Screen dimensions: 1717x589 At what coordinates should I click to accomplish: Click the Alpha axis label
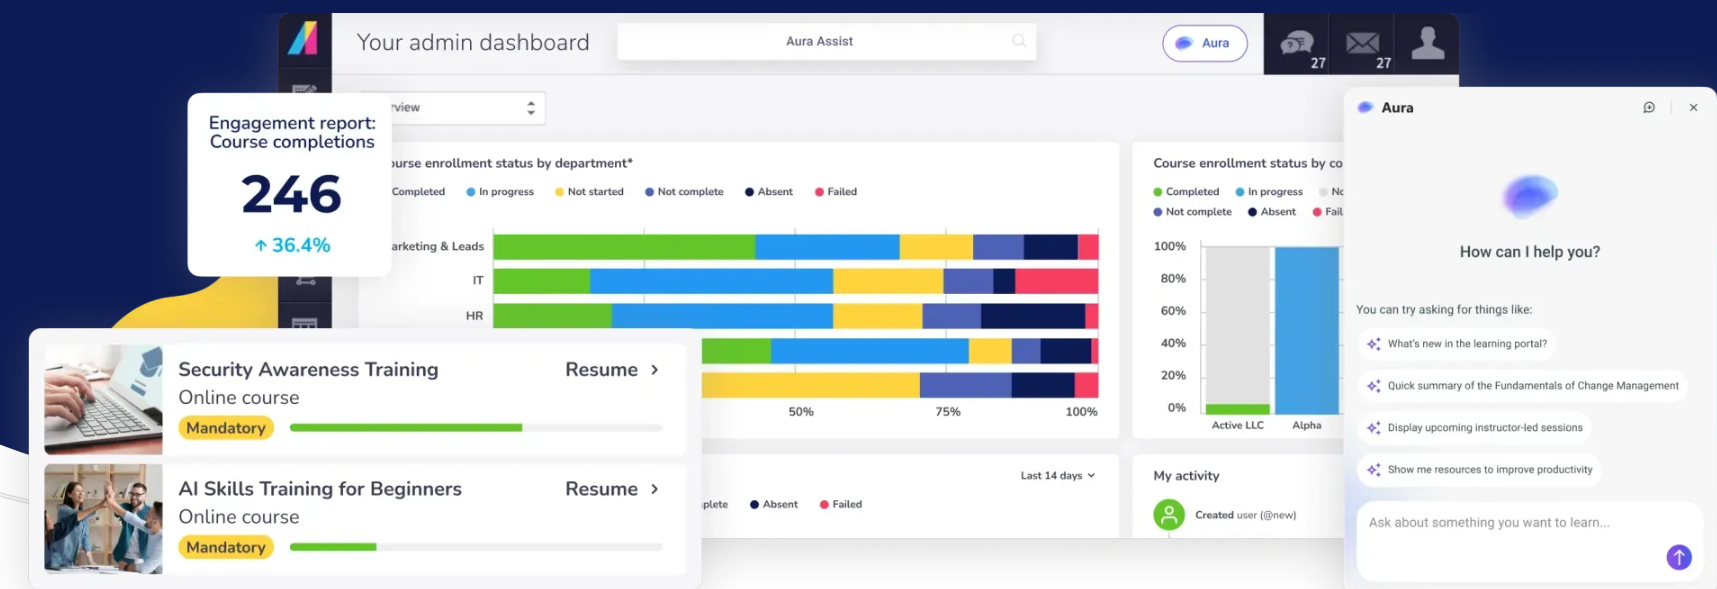point(1306,425)
